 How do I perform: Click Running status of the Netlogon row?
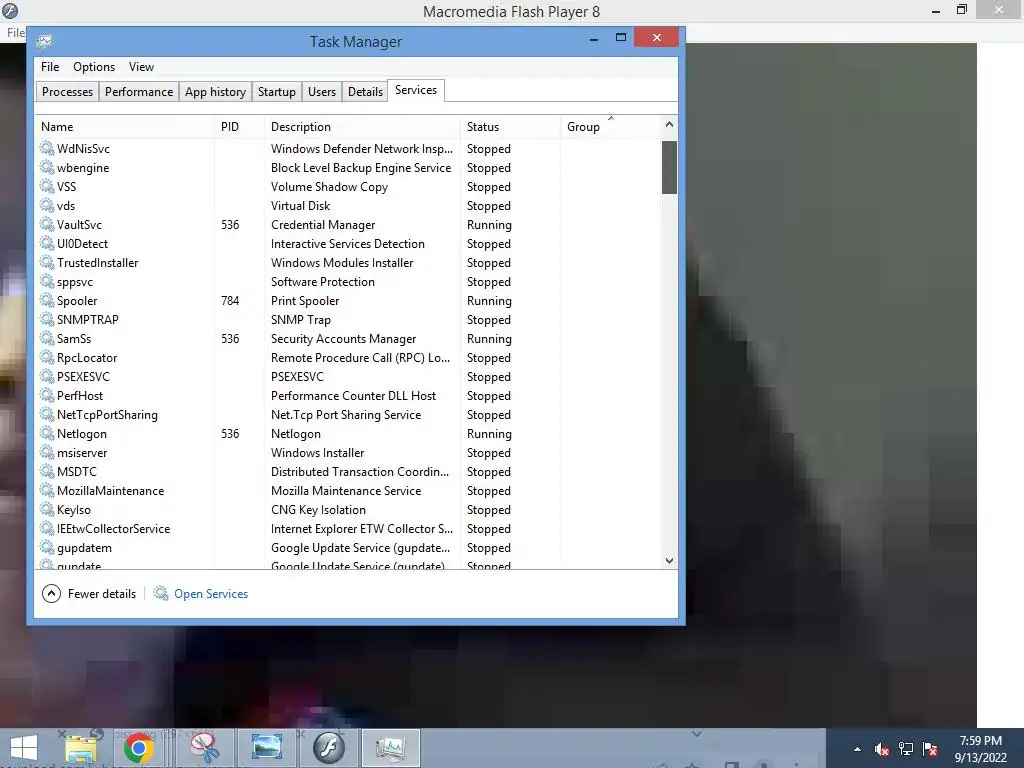click(x=489, y=434)
